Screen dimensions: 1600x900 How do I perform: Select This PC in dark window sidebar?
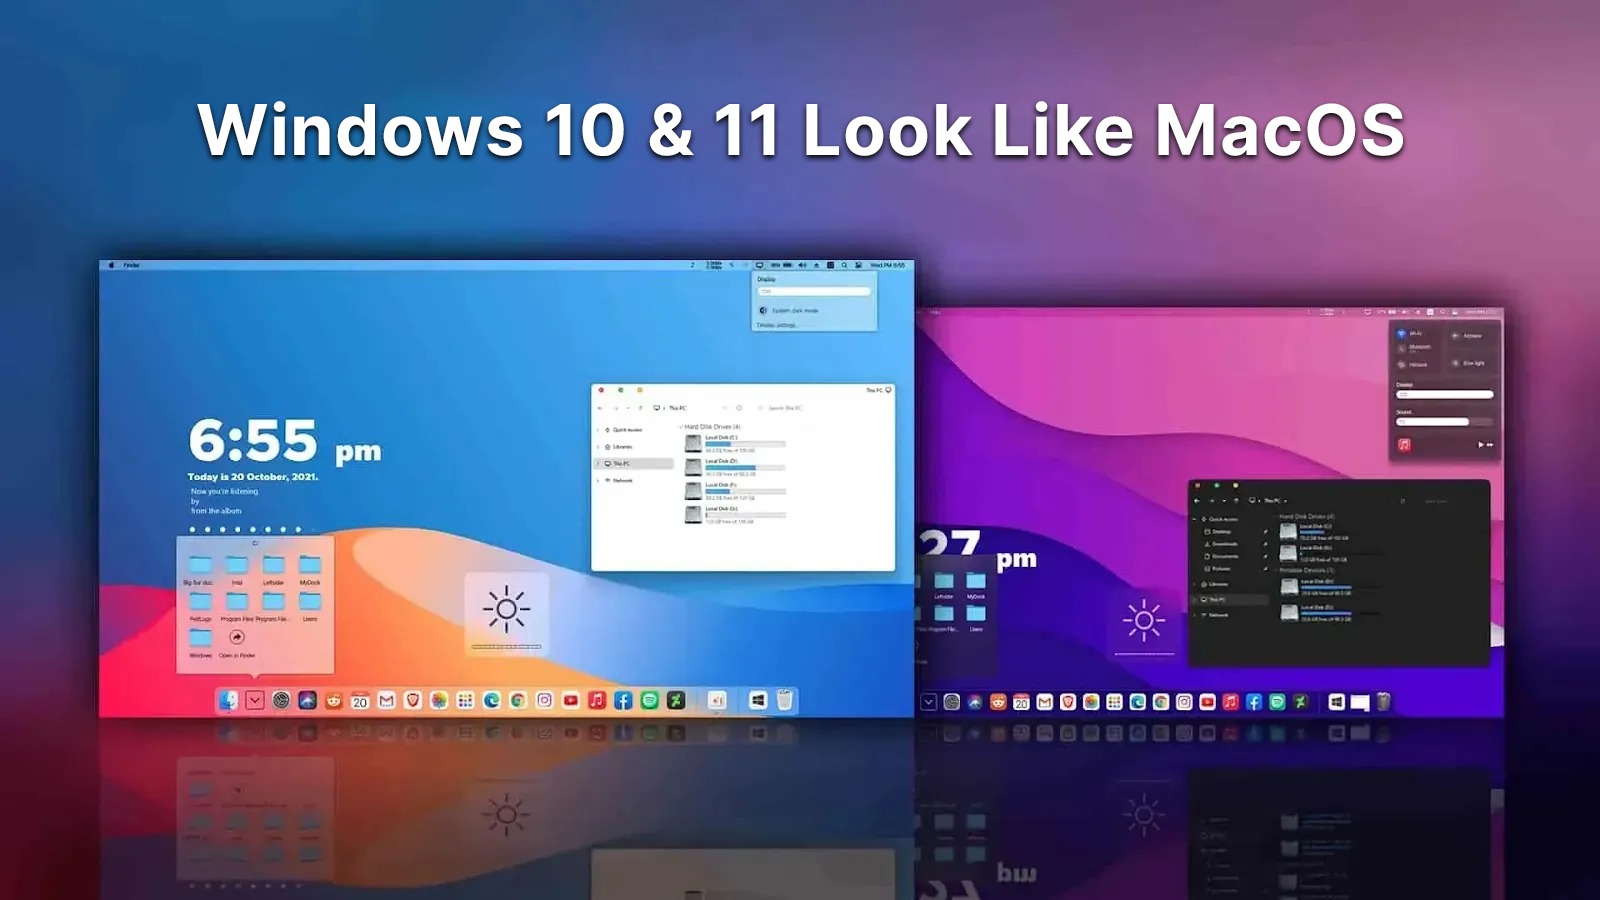[x=1230, y=600]
